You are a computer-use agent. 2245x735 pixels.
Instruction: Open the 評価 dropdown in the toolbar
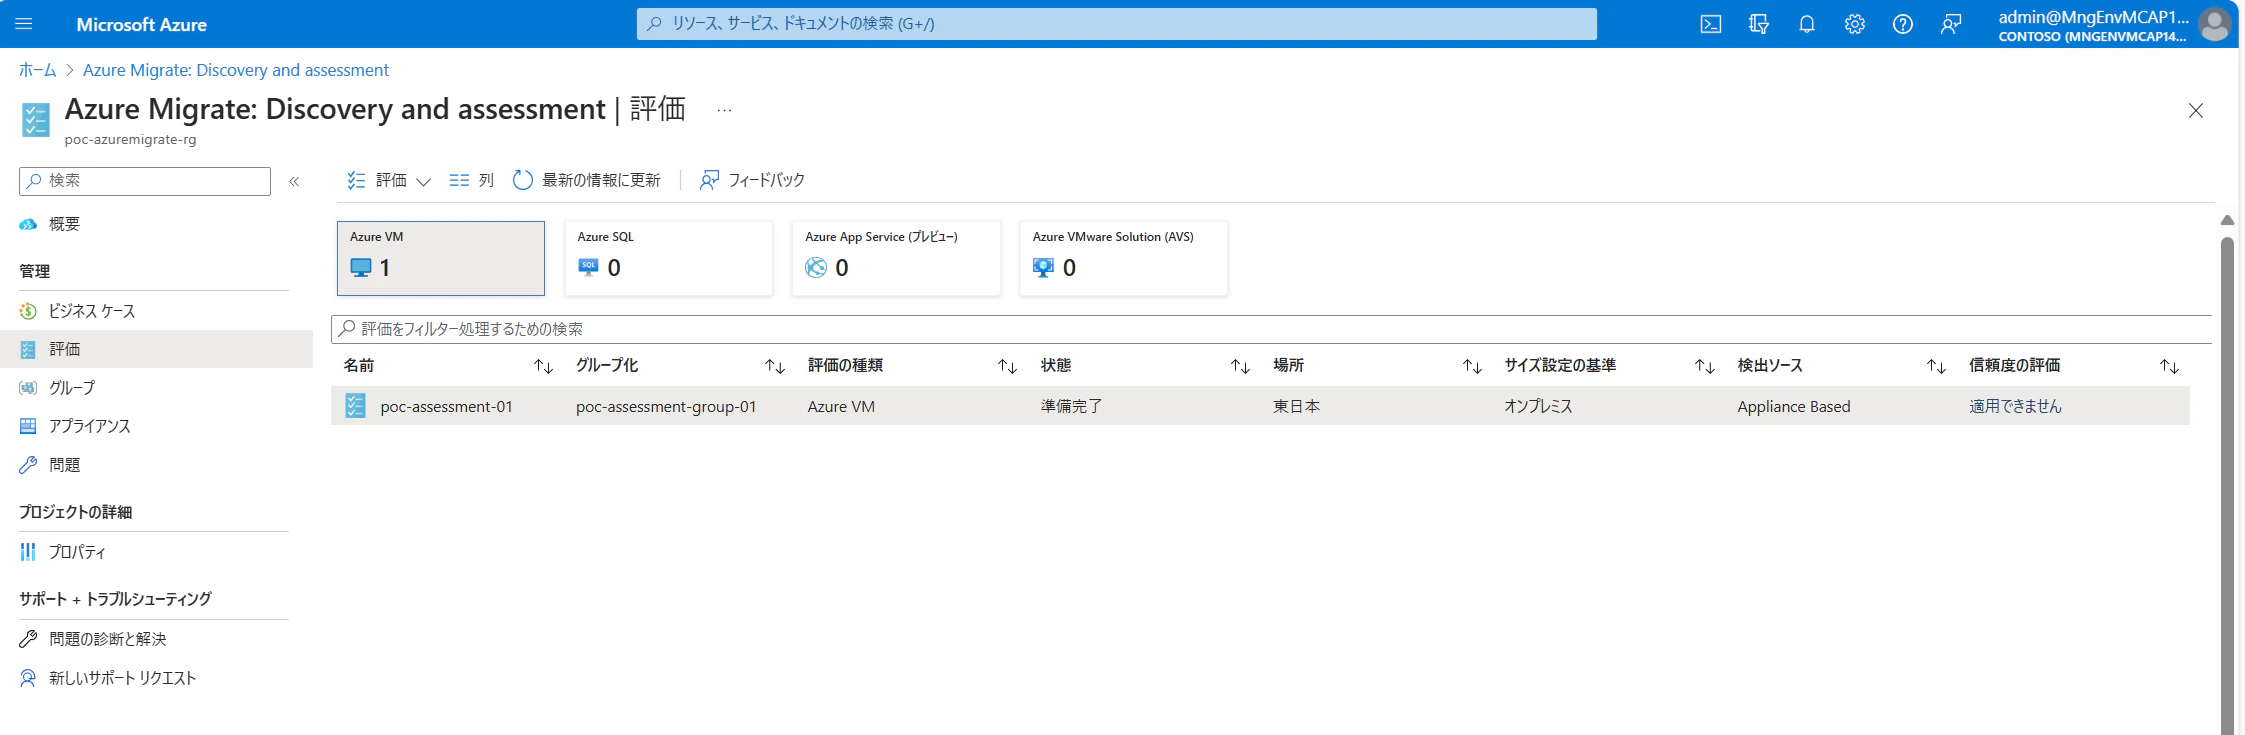389,180
